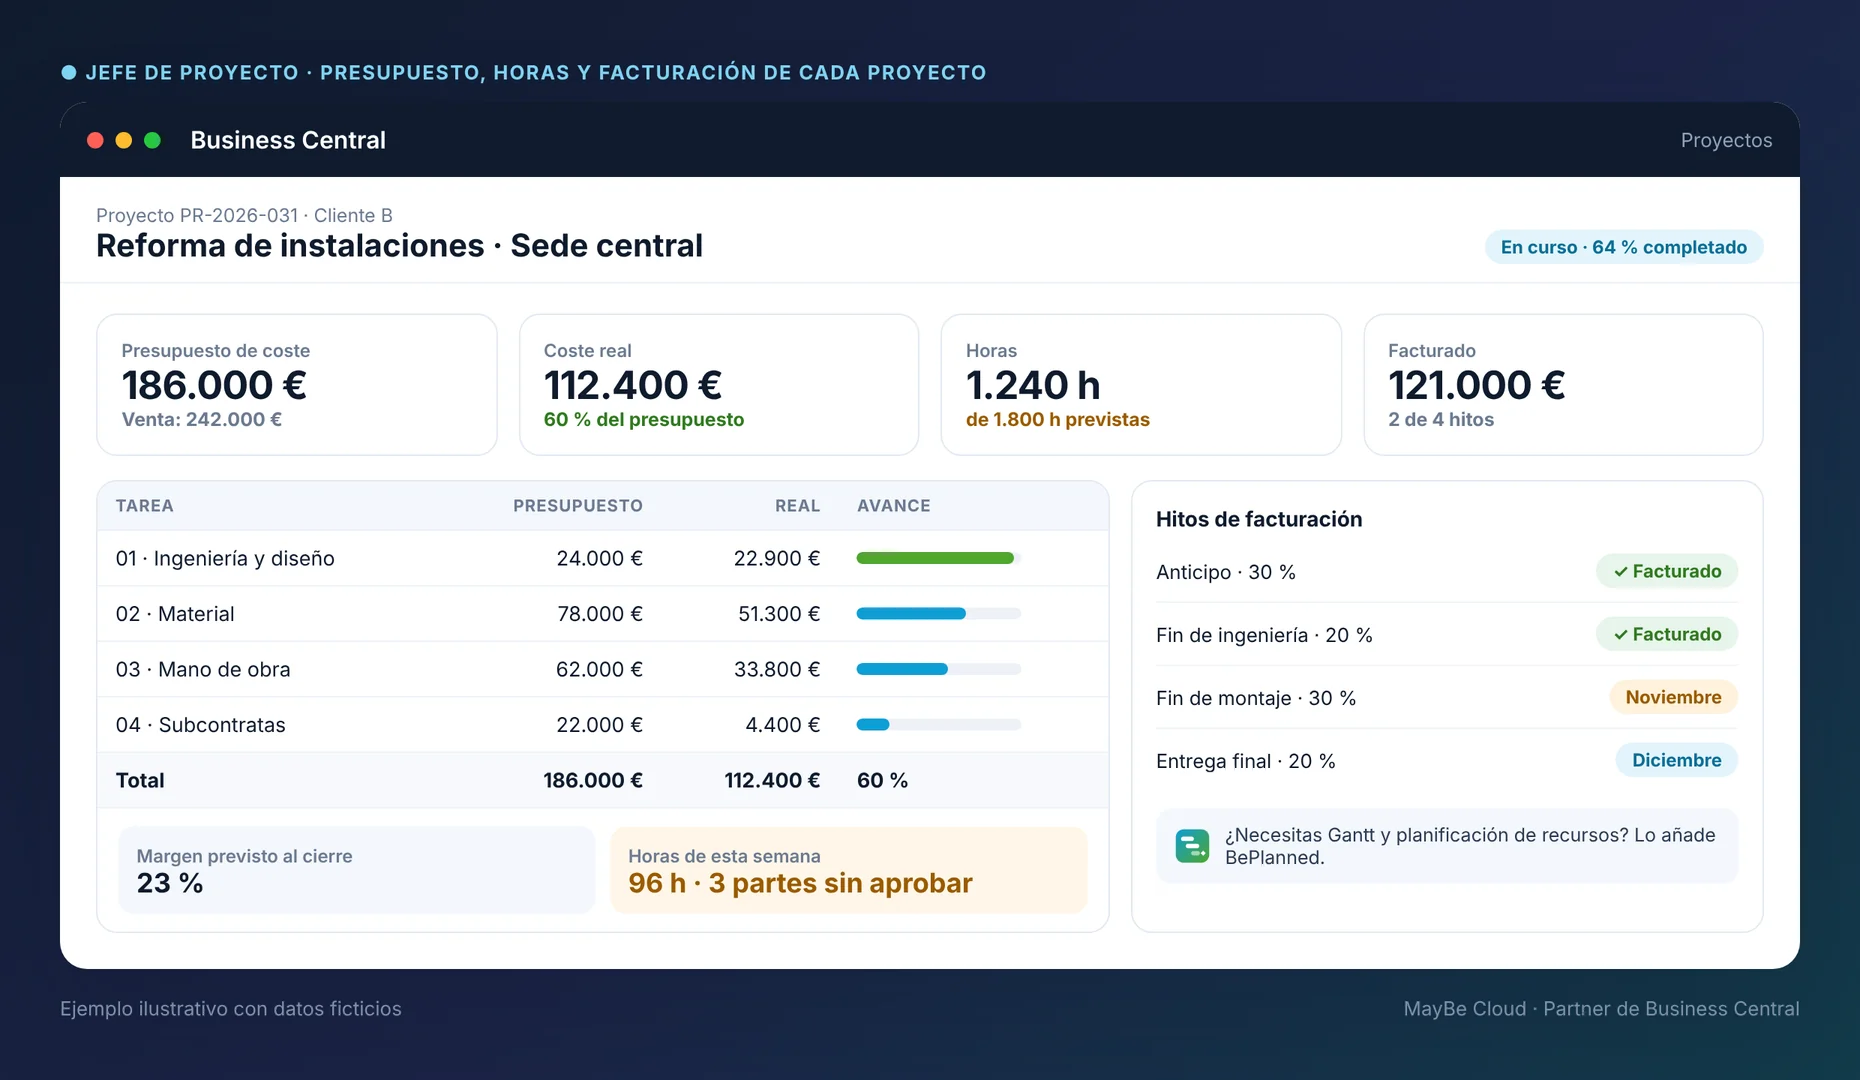Viewport: 1860px width, 1080px height.
Task: Click the REAL column header
Action: [797, 506]
